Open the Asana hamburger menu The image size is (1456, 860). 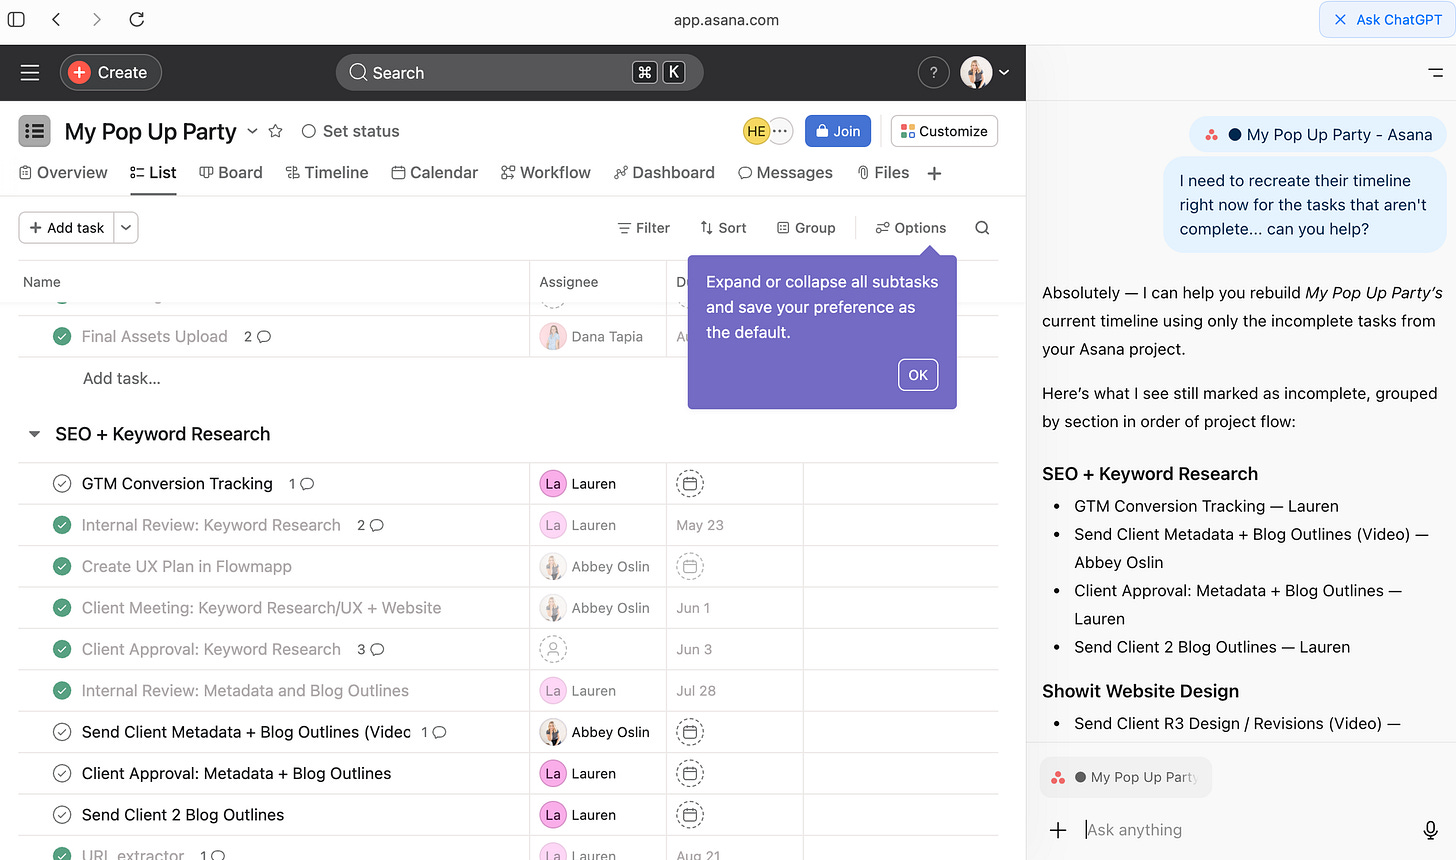[30, 72]
